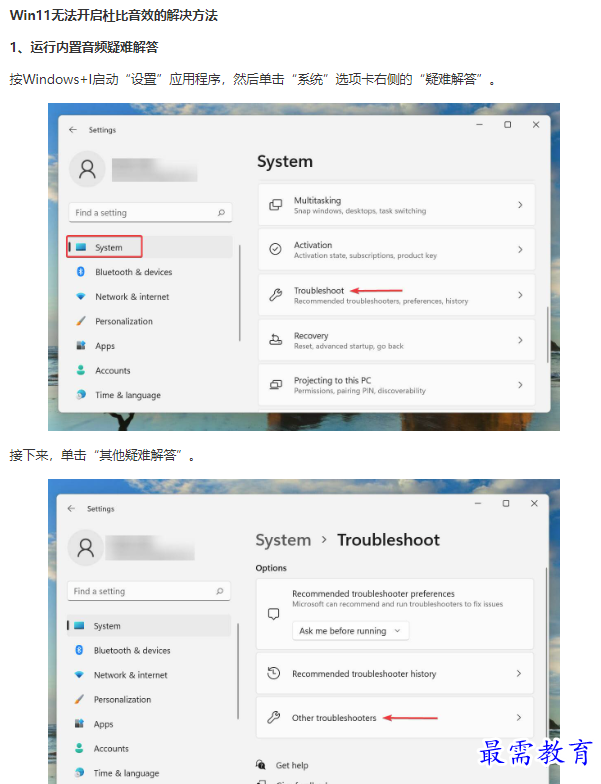Image resolution: width=601 pixels, height=784 pixels.
Task: Click Bluetooth icon in Troubleshoot window sidebar
Action: [x=79, y=650]
